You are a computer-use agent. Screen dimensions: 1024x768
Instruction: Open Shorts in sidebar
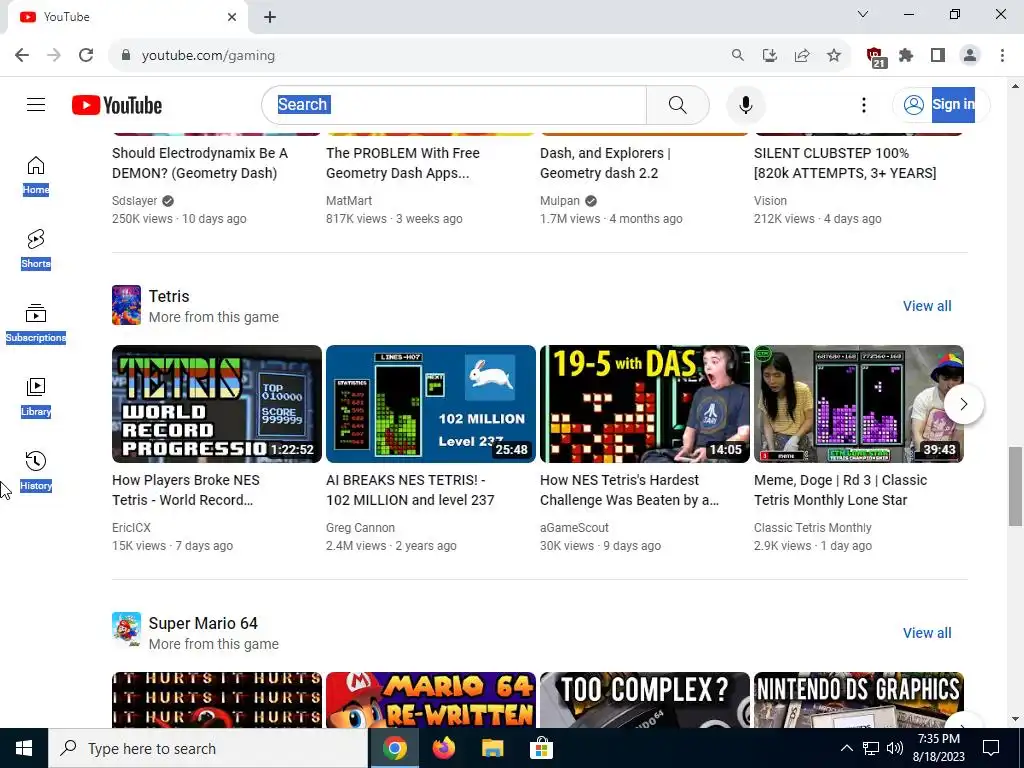tap(36, 249)
